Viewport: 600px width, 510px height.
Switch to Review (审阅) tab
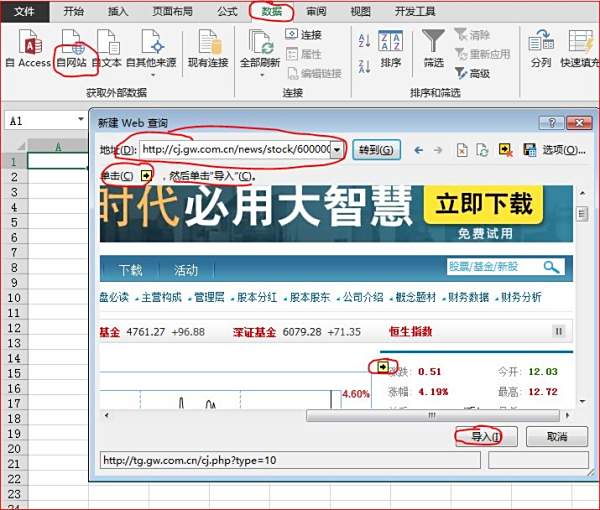pyautogui.click(x=316, y=11)
